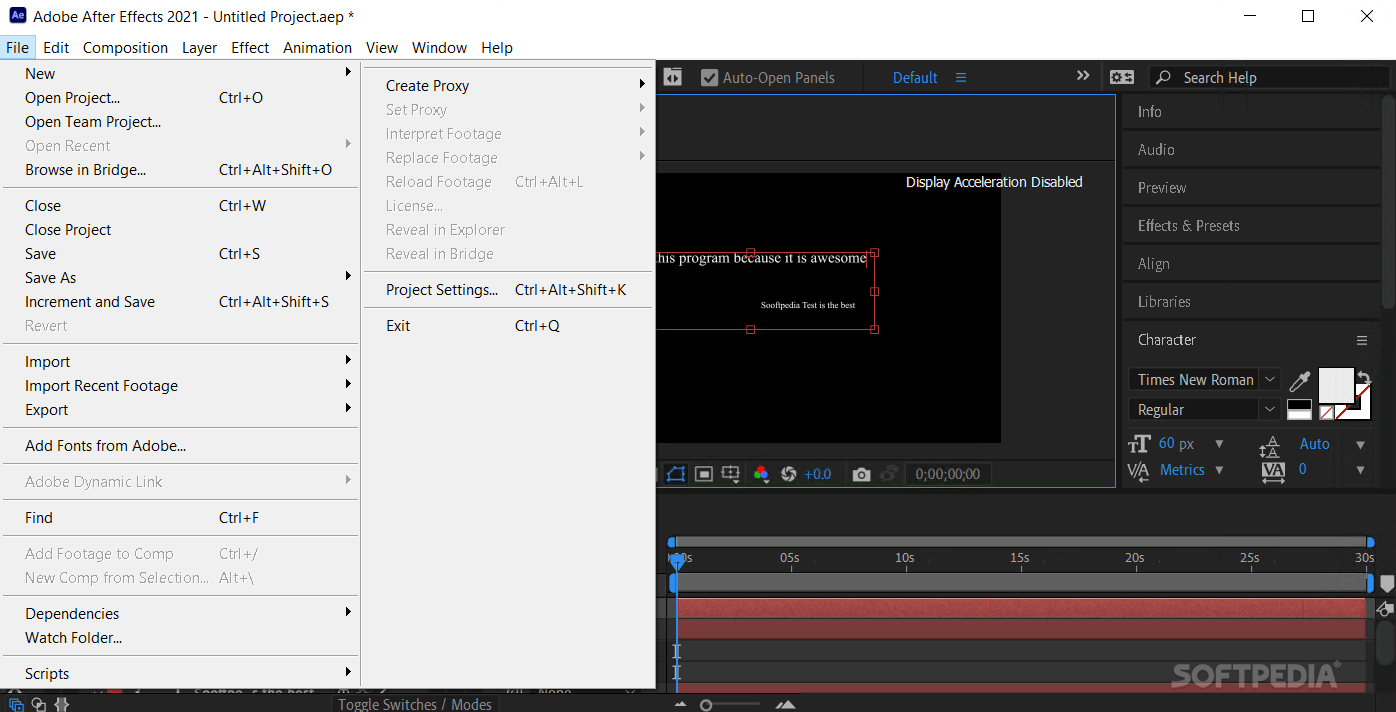This screenshot has height=712, width=1396.
Task: Open the font style Regular dropdown
Action: coord(1270,409)
